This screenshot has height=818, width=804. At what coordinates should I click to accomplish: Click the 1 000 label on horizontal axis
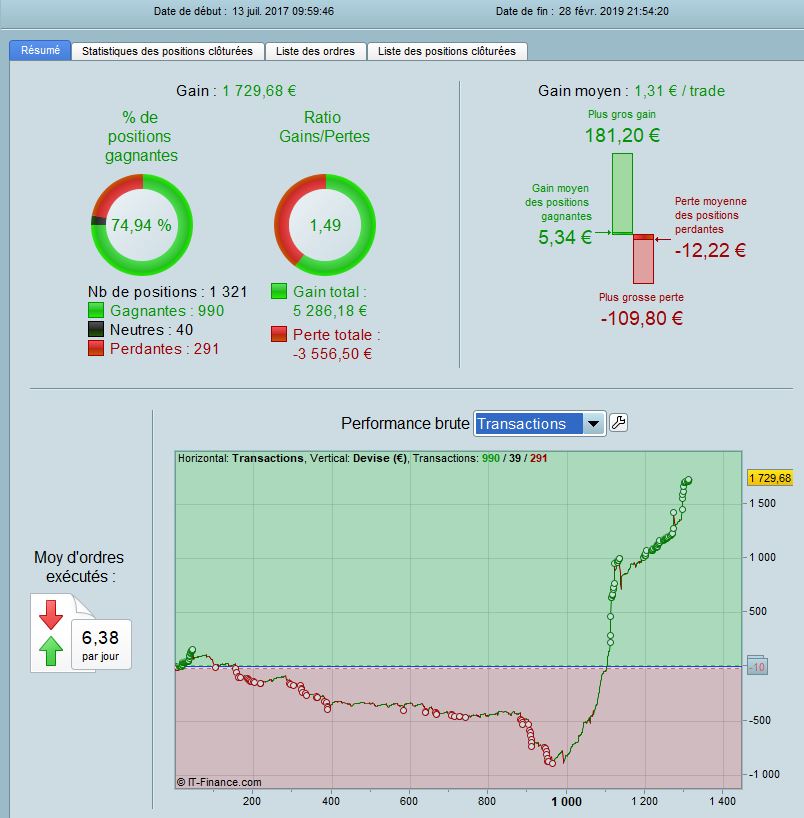(566, 801)
